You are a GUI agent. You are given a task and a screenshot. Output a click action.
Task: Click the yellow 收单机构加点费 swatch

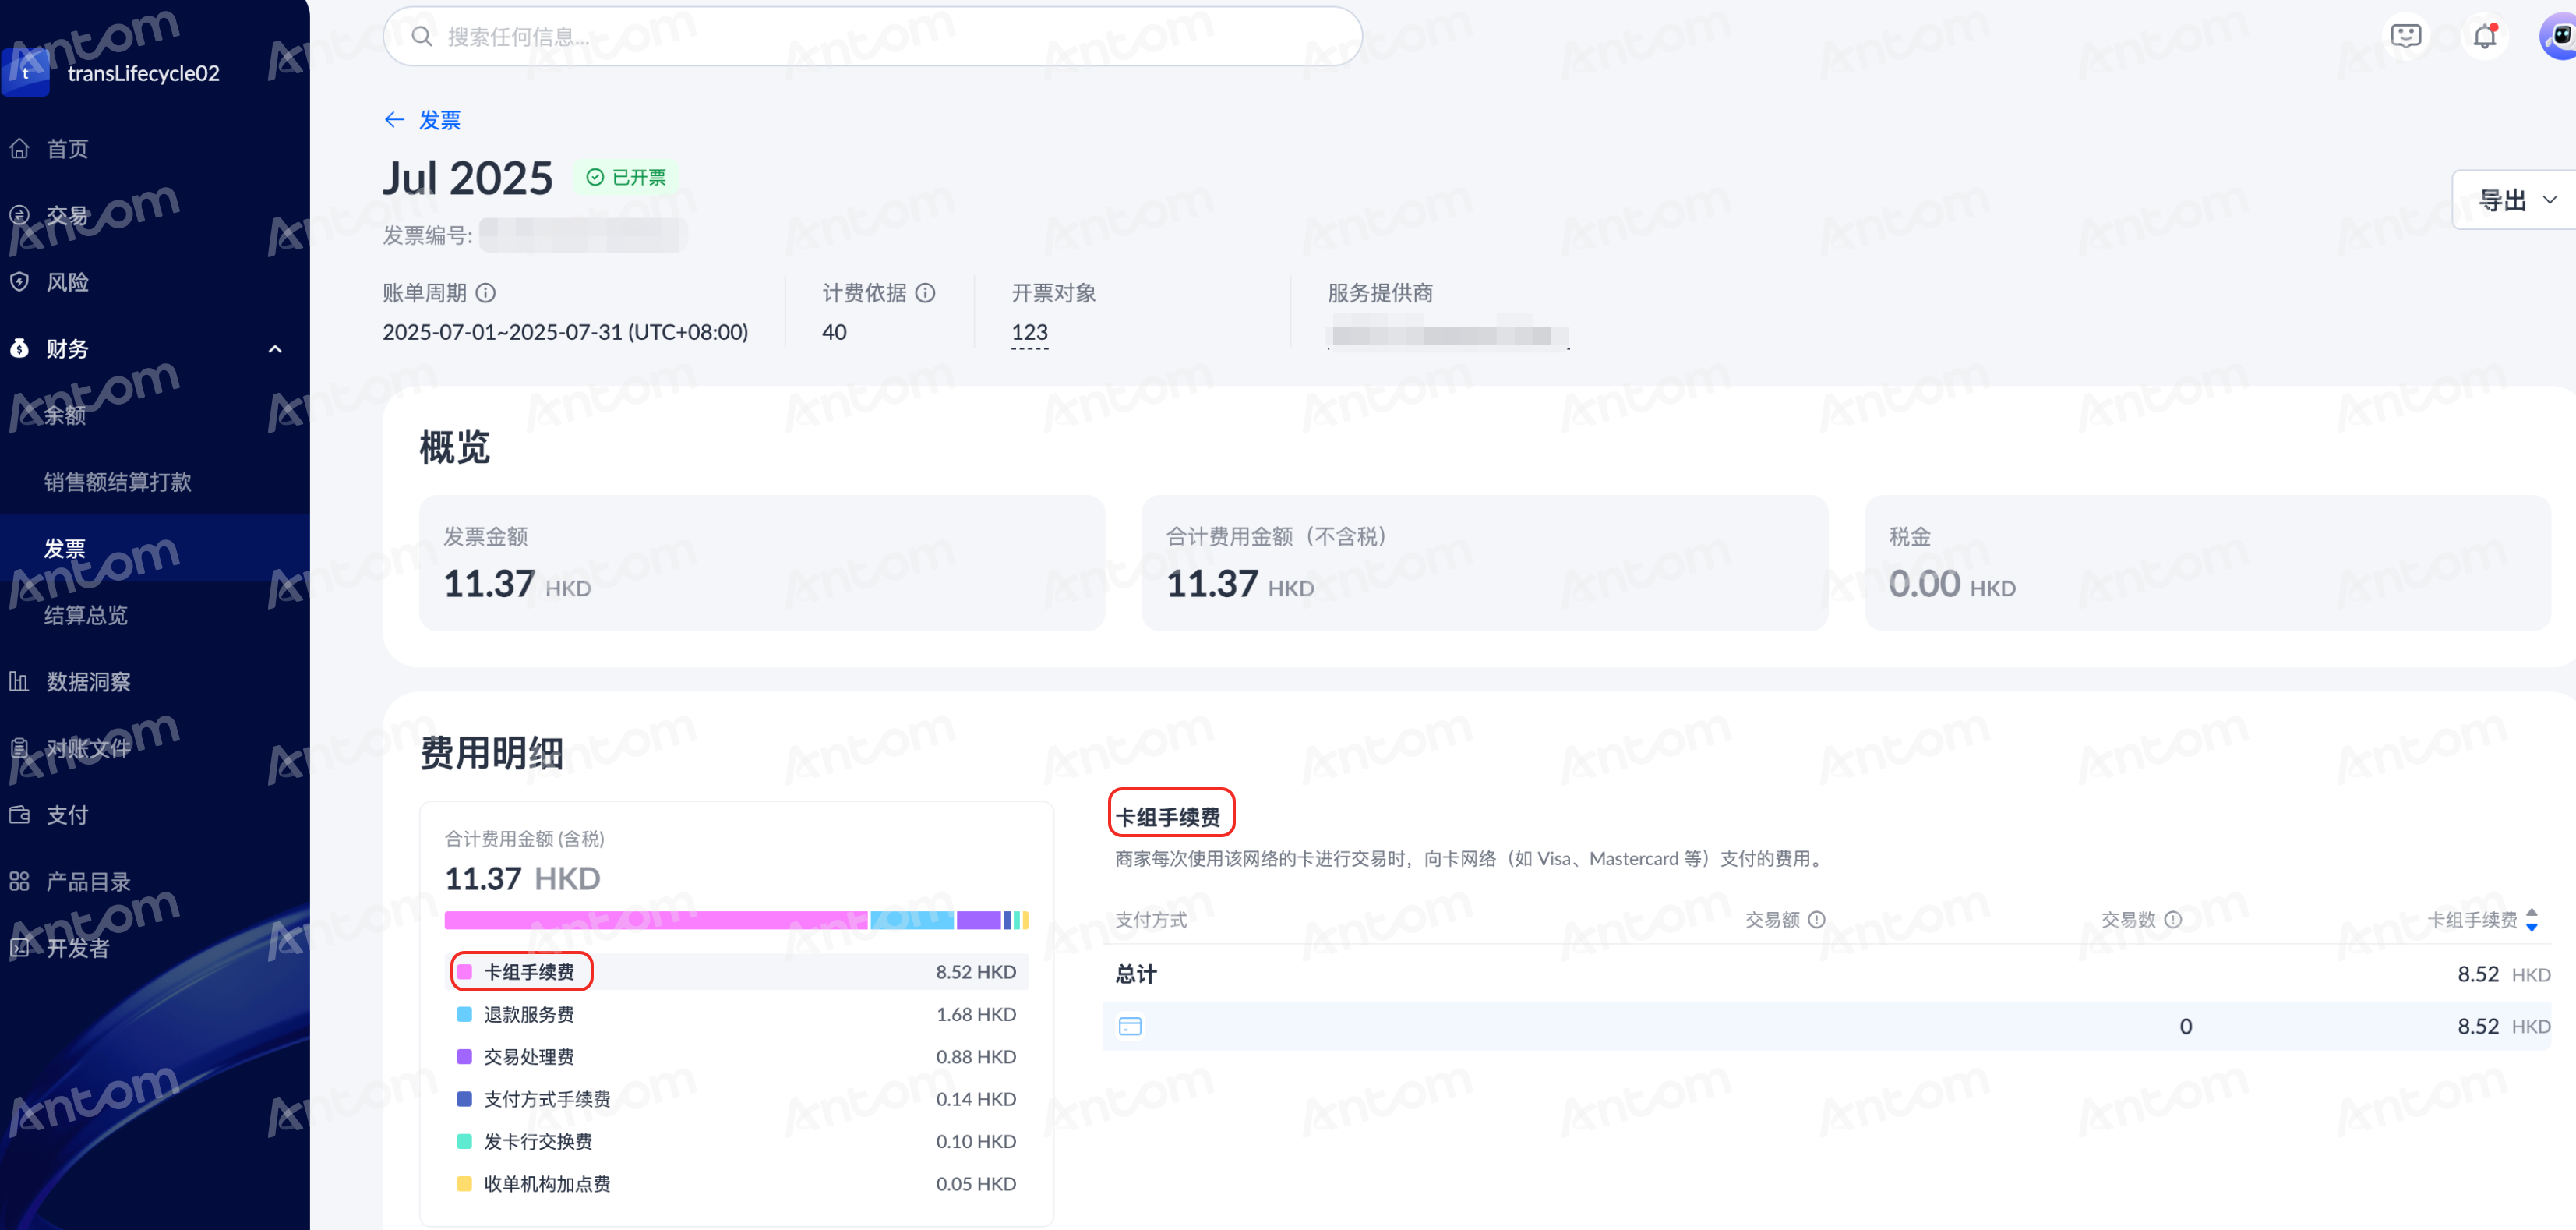(x=464, y=1184)
